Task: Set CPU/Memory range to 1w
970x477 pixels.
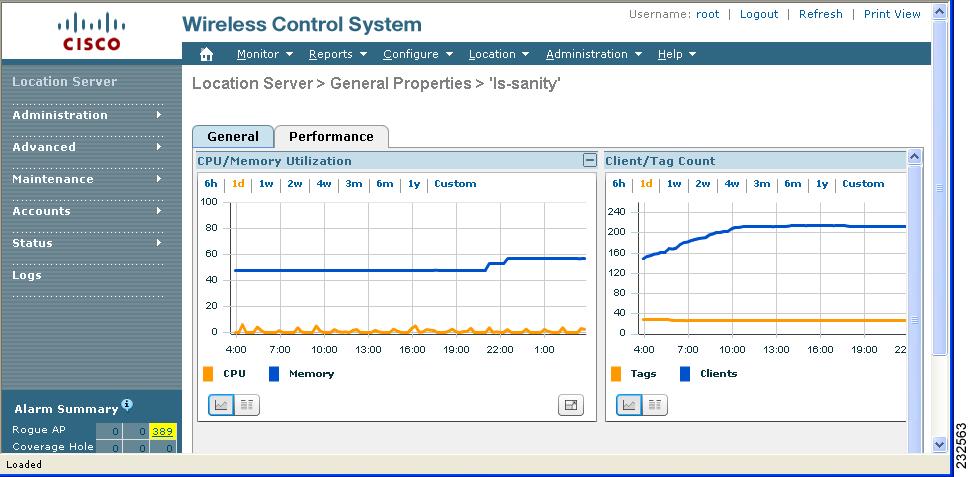Action: coord(266,184)
